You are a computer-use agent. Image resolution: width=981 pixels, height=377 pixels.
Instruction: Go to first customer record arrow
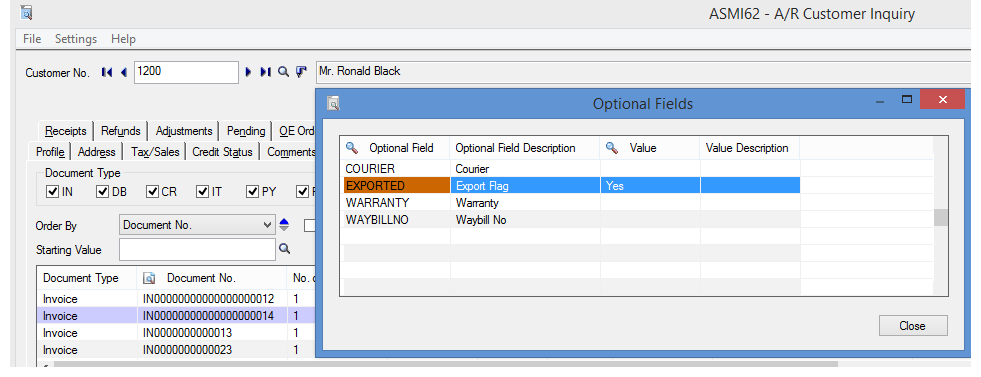point(107,73)
